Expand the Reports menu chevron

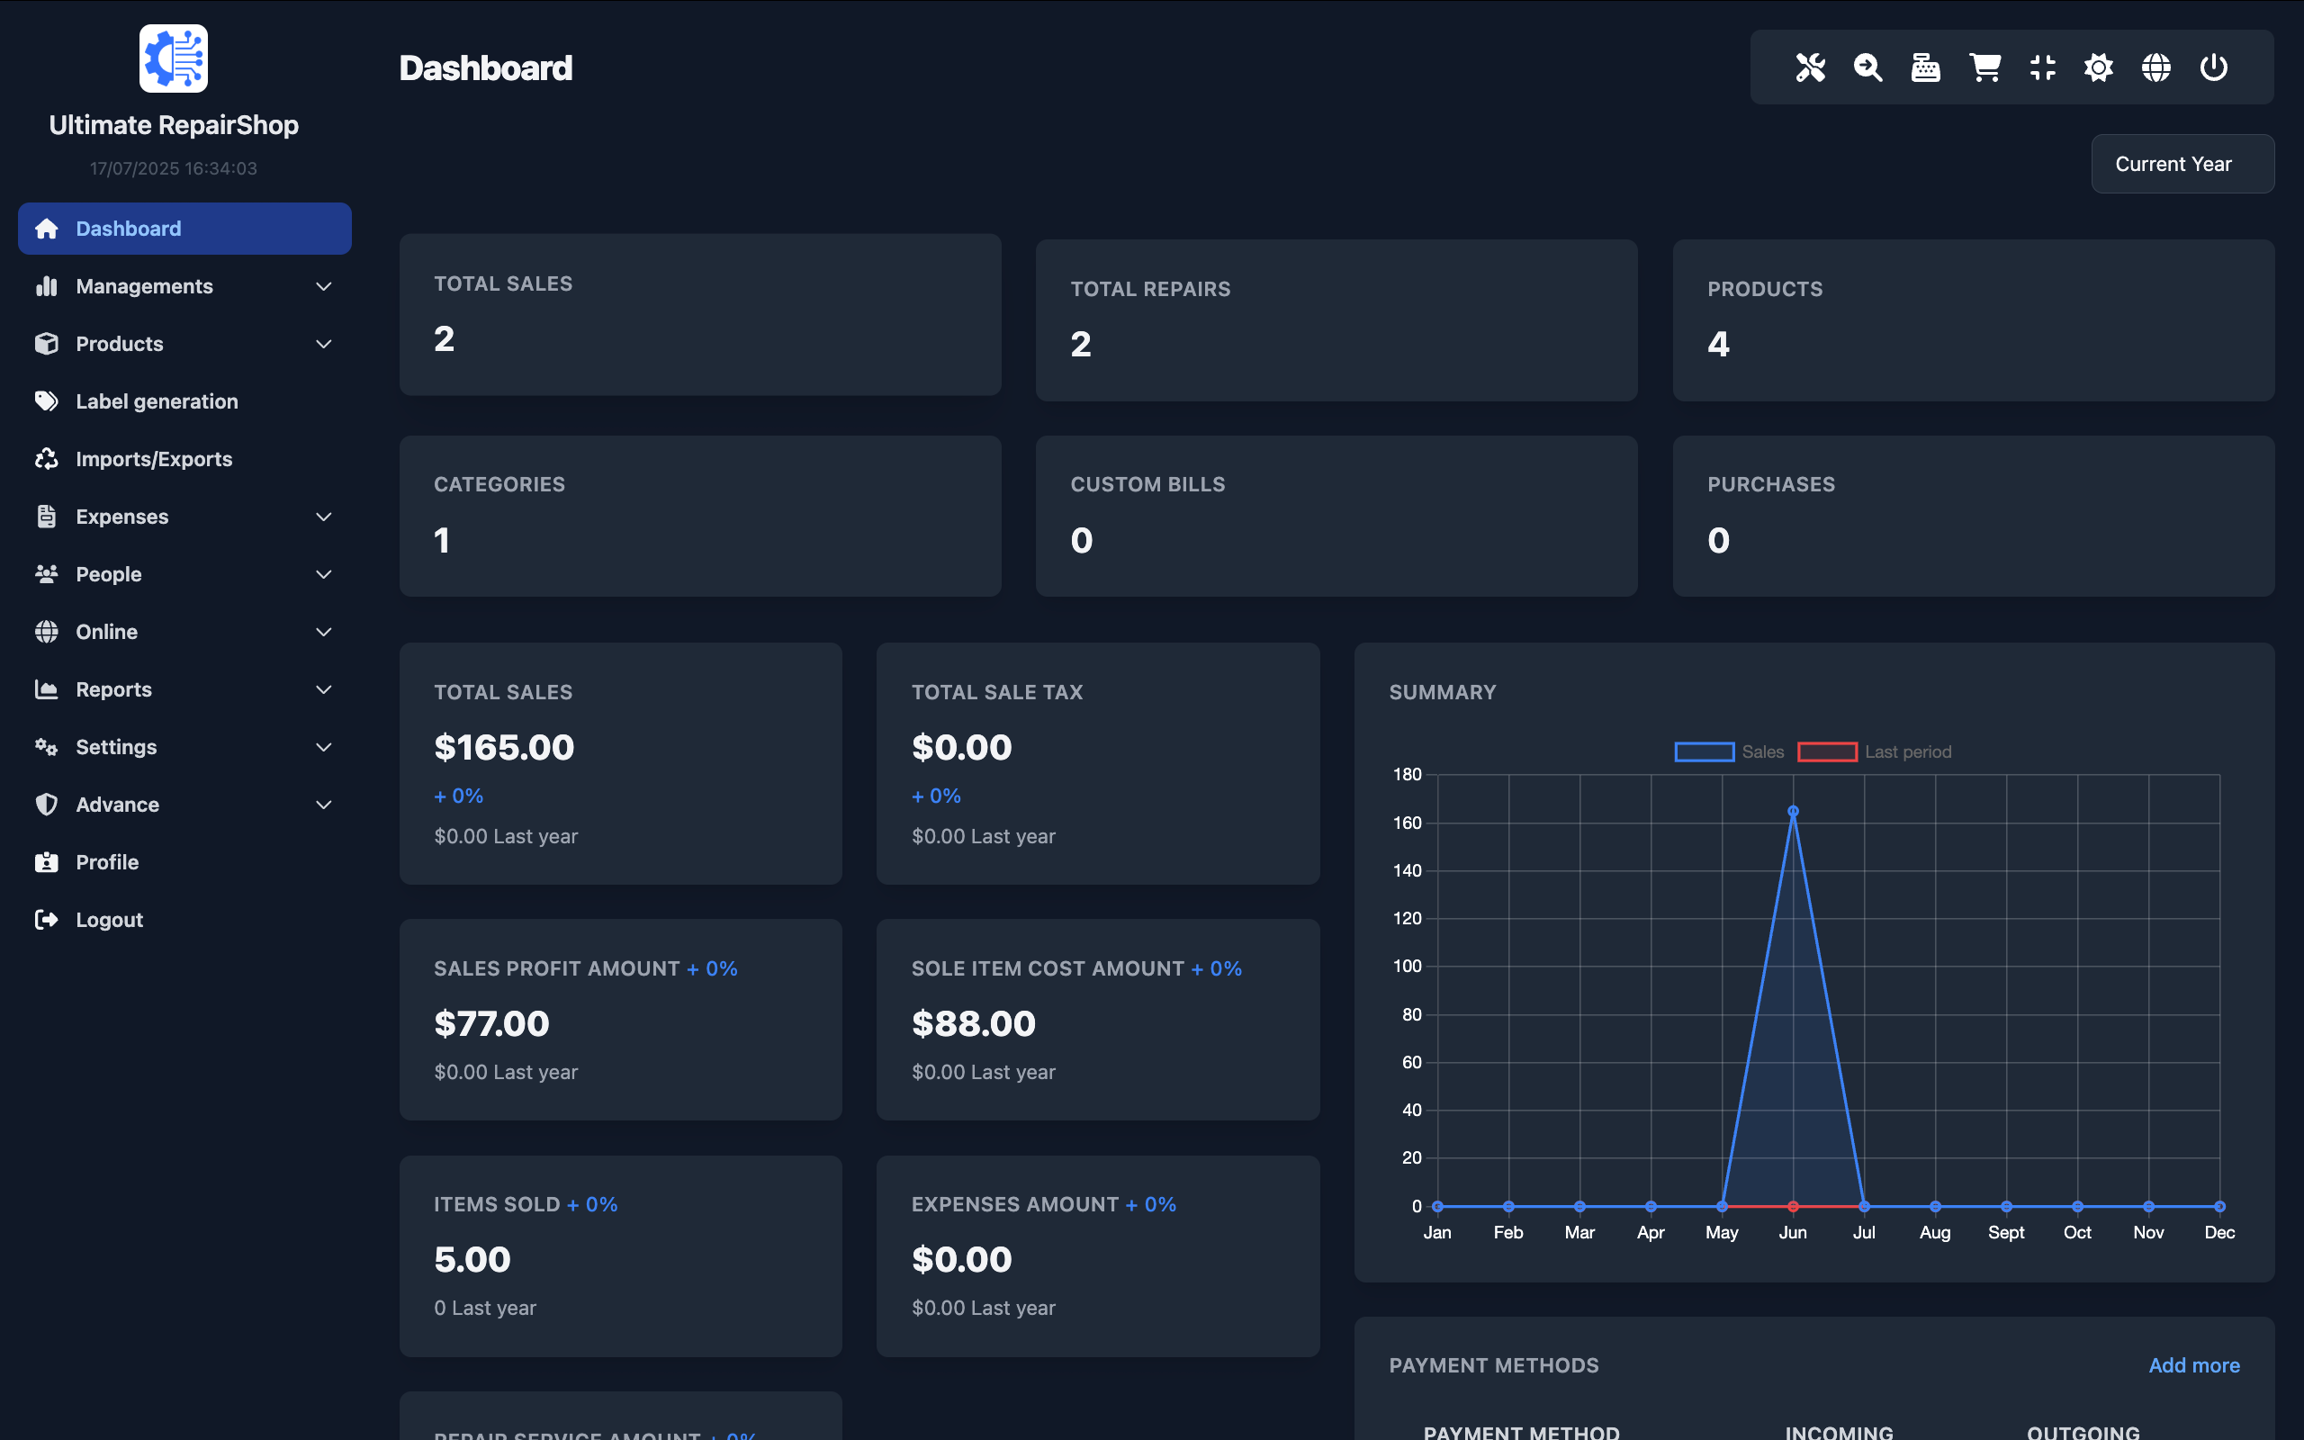point(323,689)
